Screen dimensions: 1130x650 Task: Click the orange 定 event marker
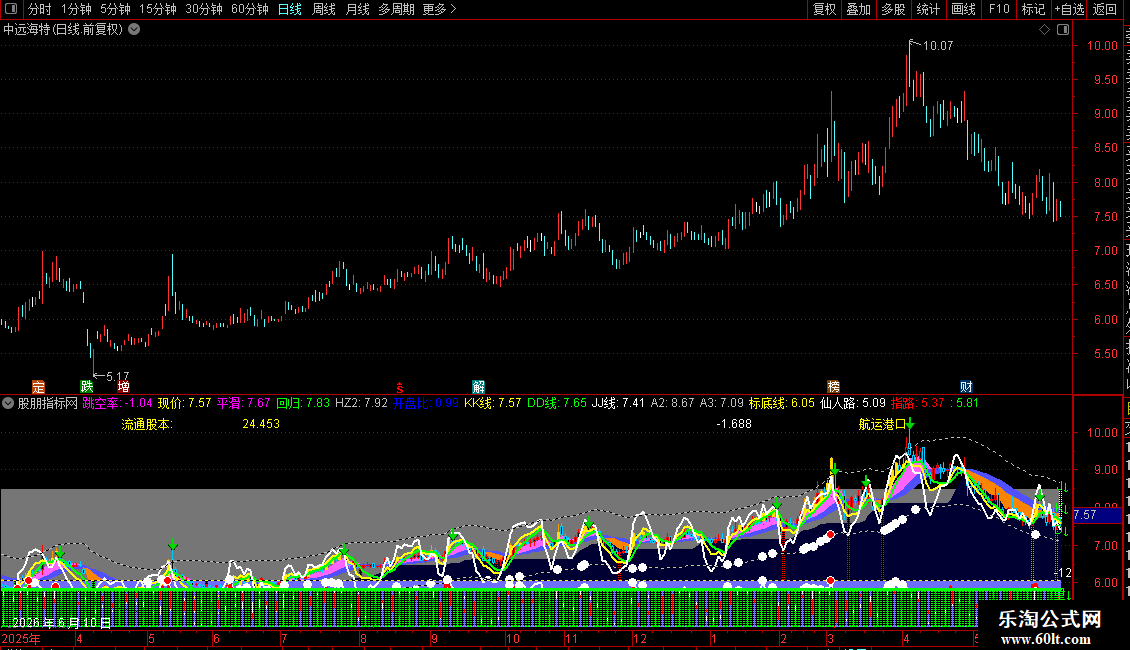click(38, 387)
